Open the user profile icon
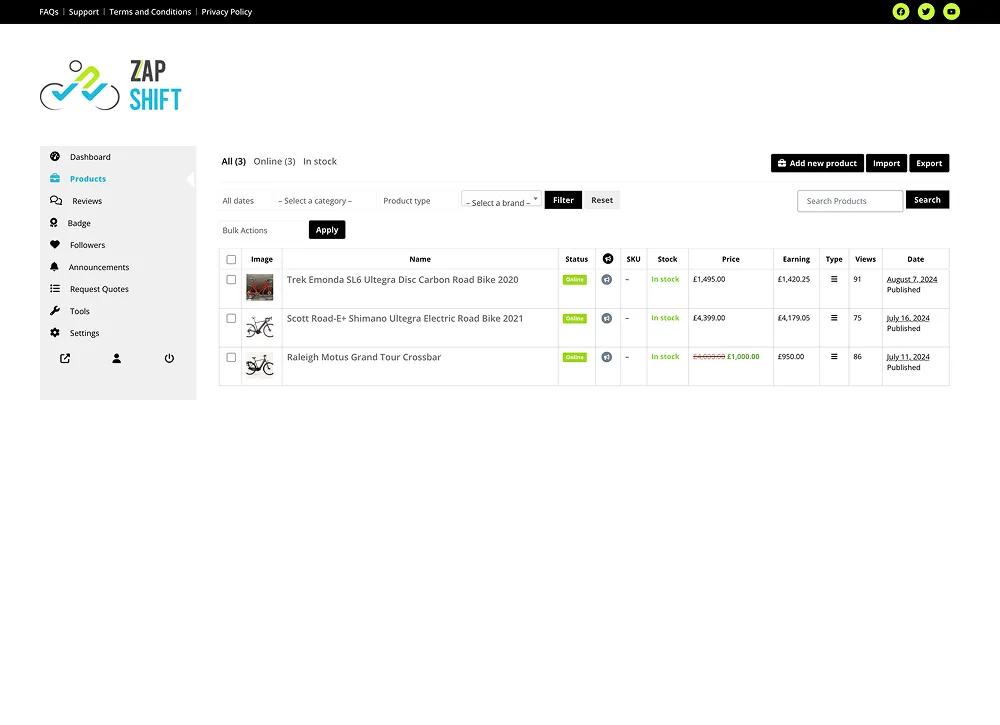This screenshot has width=1000, height=725. 116,358
